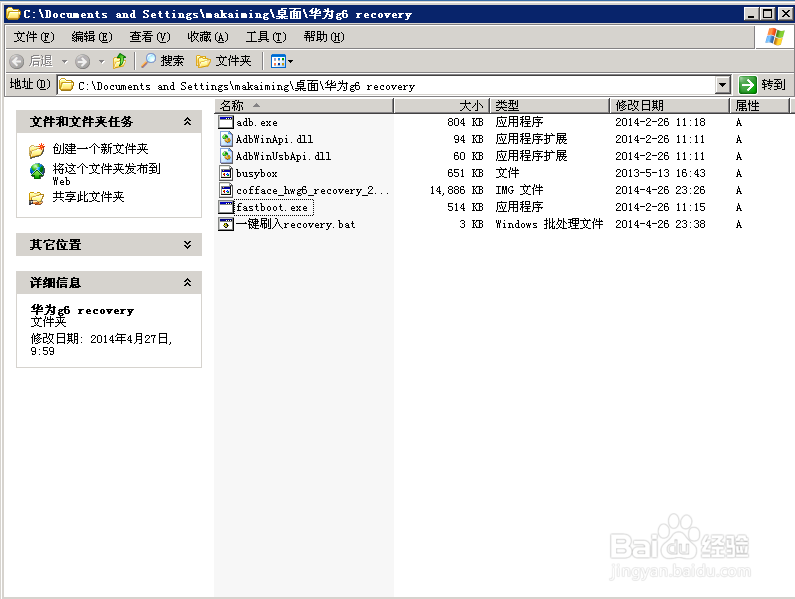Viewport: 795px width, 599px height.
Task: Click the 14,886 KB size cell
Action: (456, 190)
